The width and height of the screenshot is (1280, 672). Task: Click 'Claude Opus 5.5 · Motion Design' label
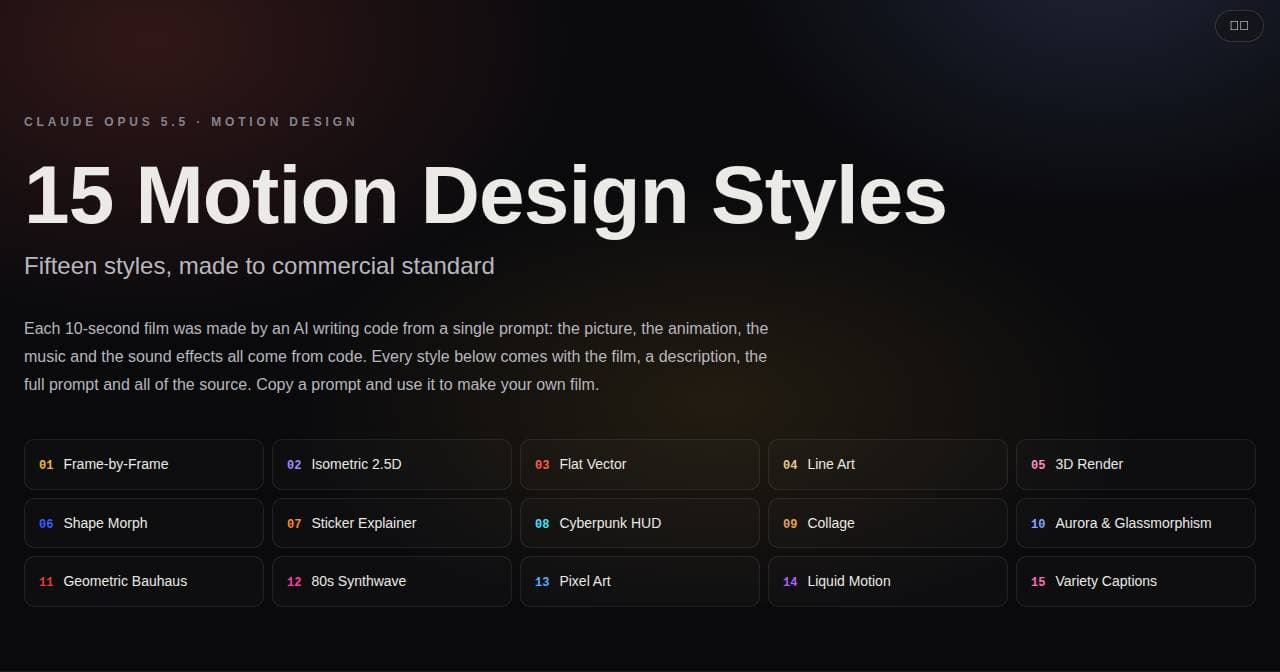pos(190,122)
